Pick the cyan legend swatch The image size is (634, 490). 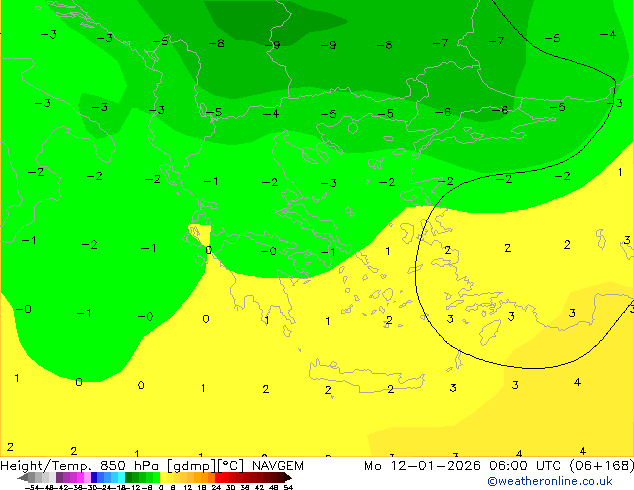pyautogui.click(x=121, y=477)
